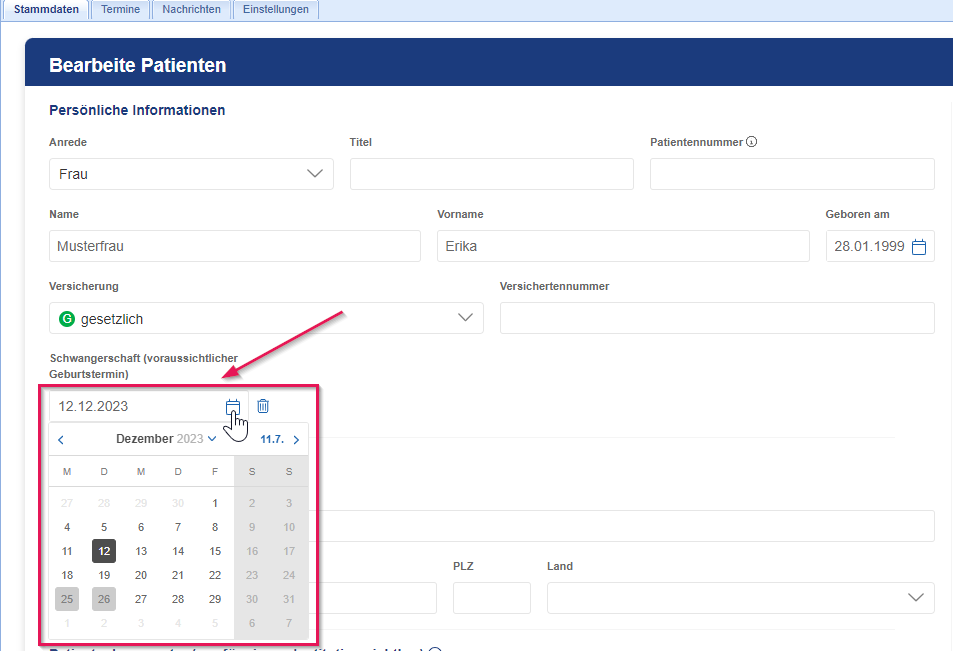Go to the Einstellungen tab
Viewport: 953px width, 651px height.
pyautogui.click(x=275, y=9)
